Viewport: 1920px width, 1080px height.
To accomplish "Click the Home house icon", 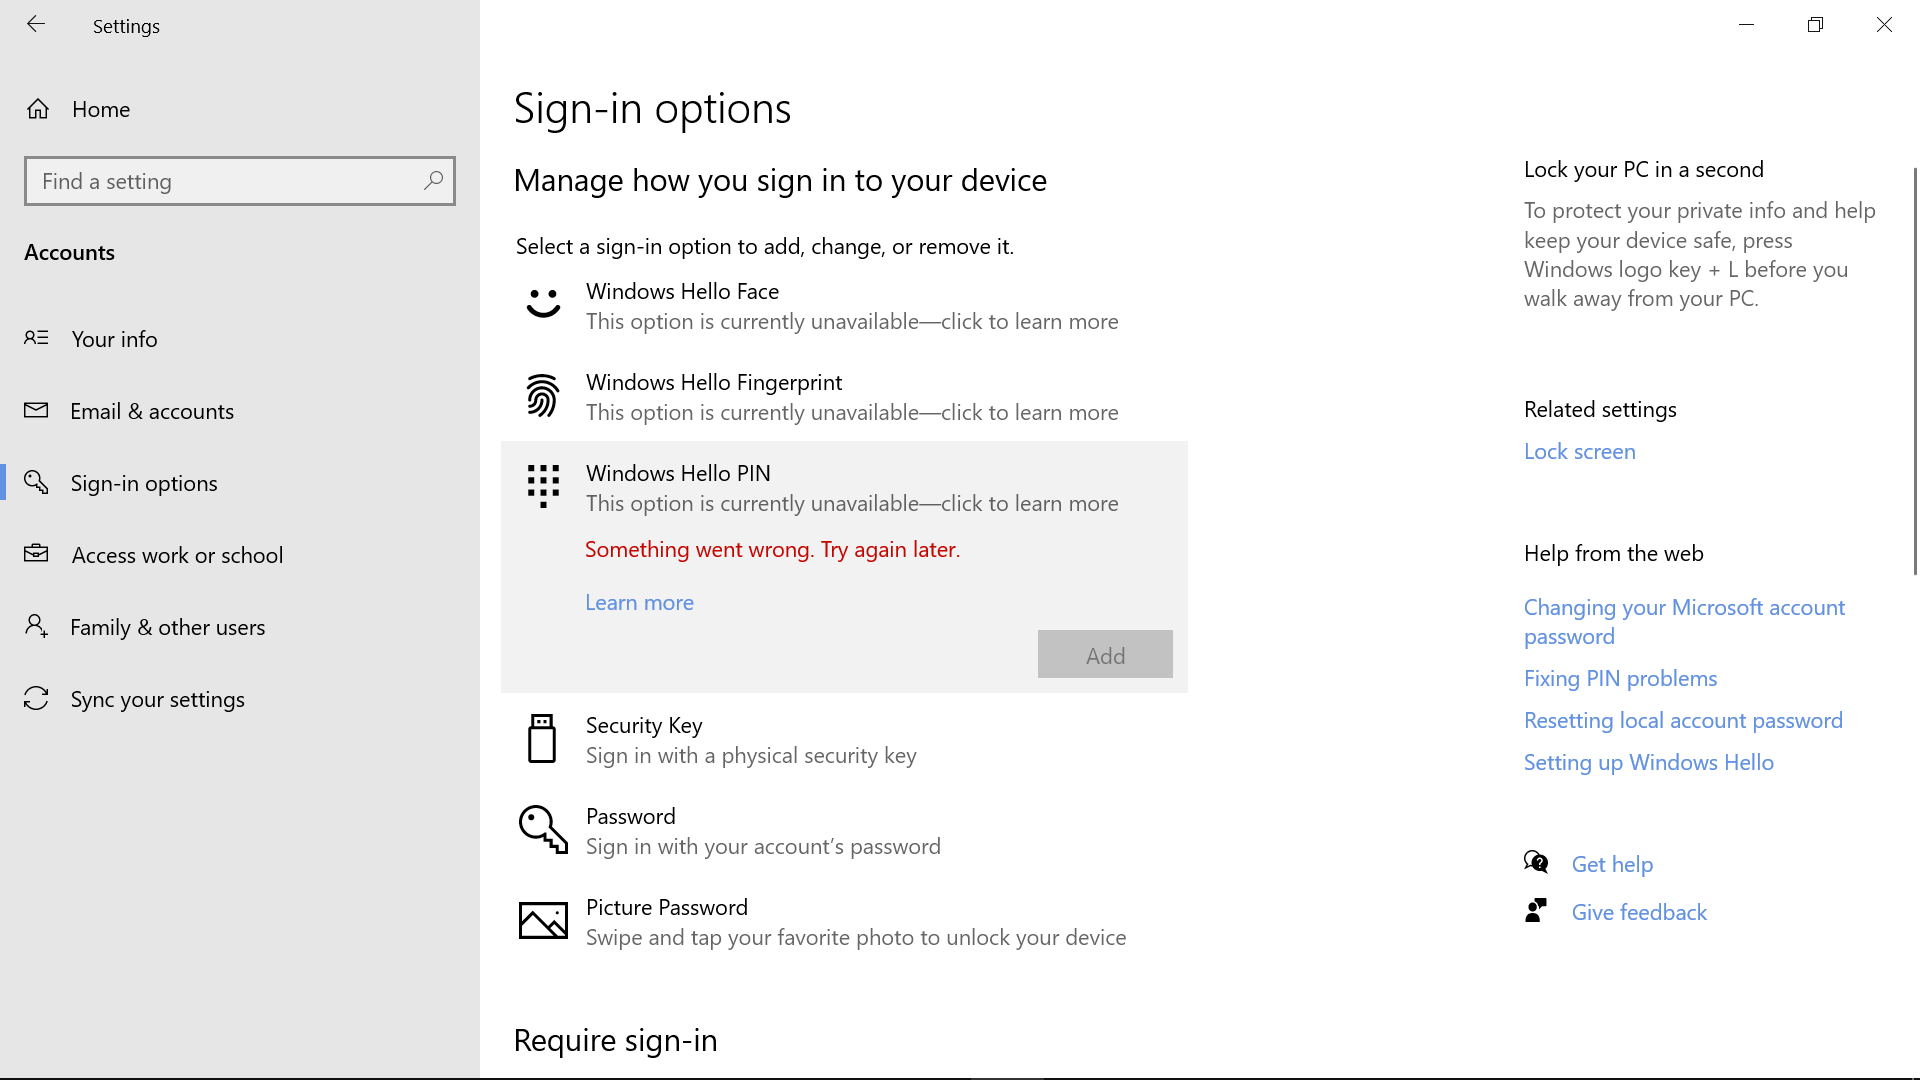I will (38, 109).
